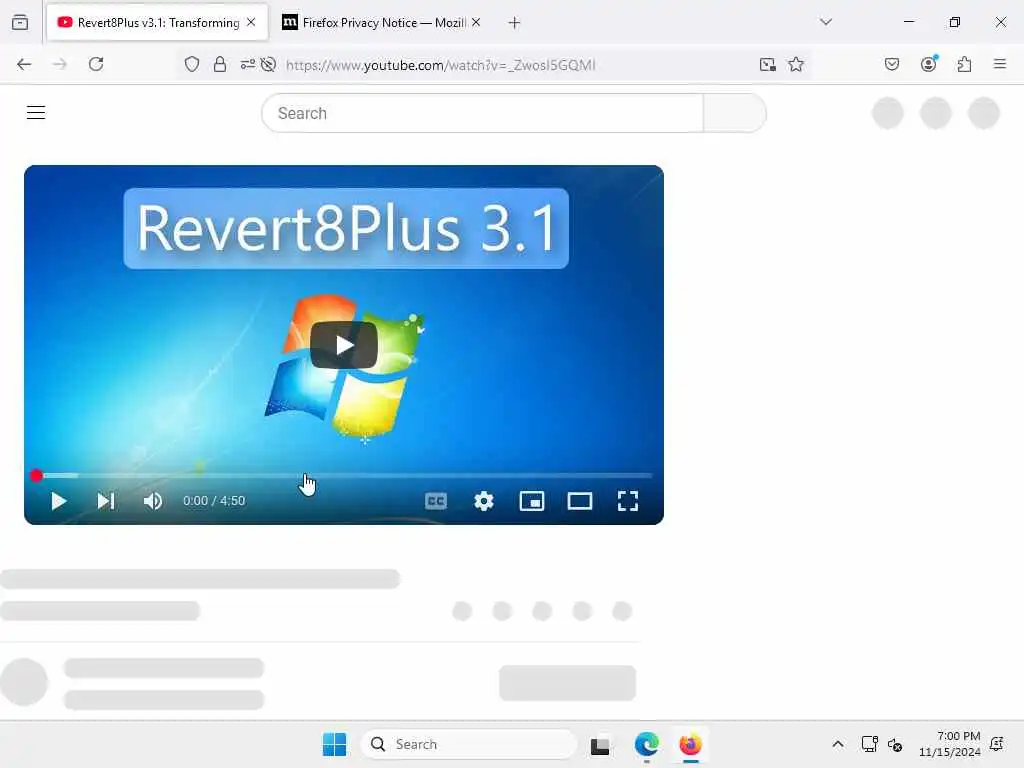Skip to the next video
This screenshot has width=1024, height=768.
(x=106, y=501)
